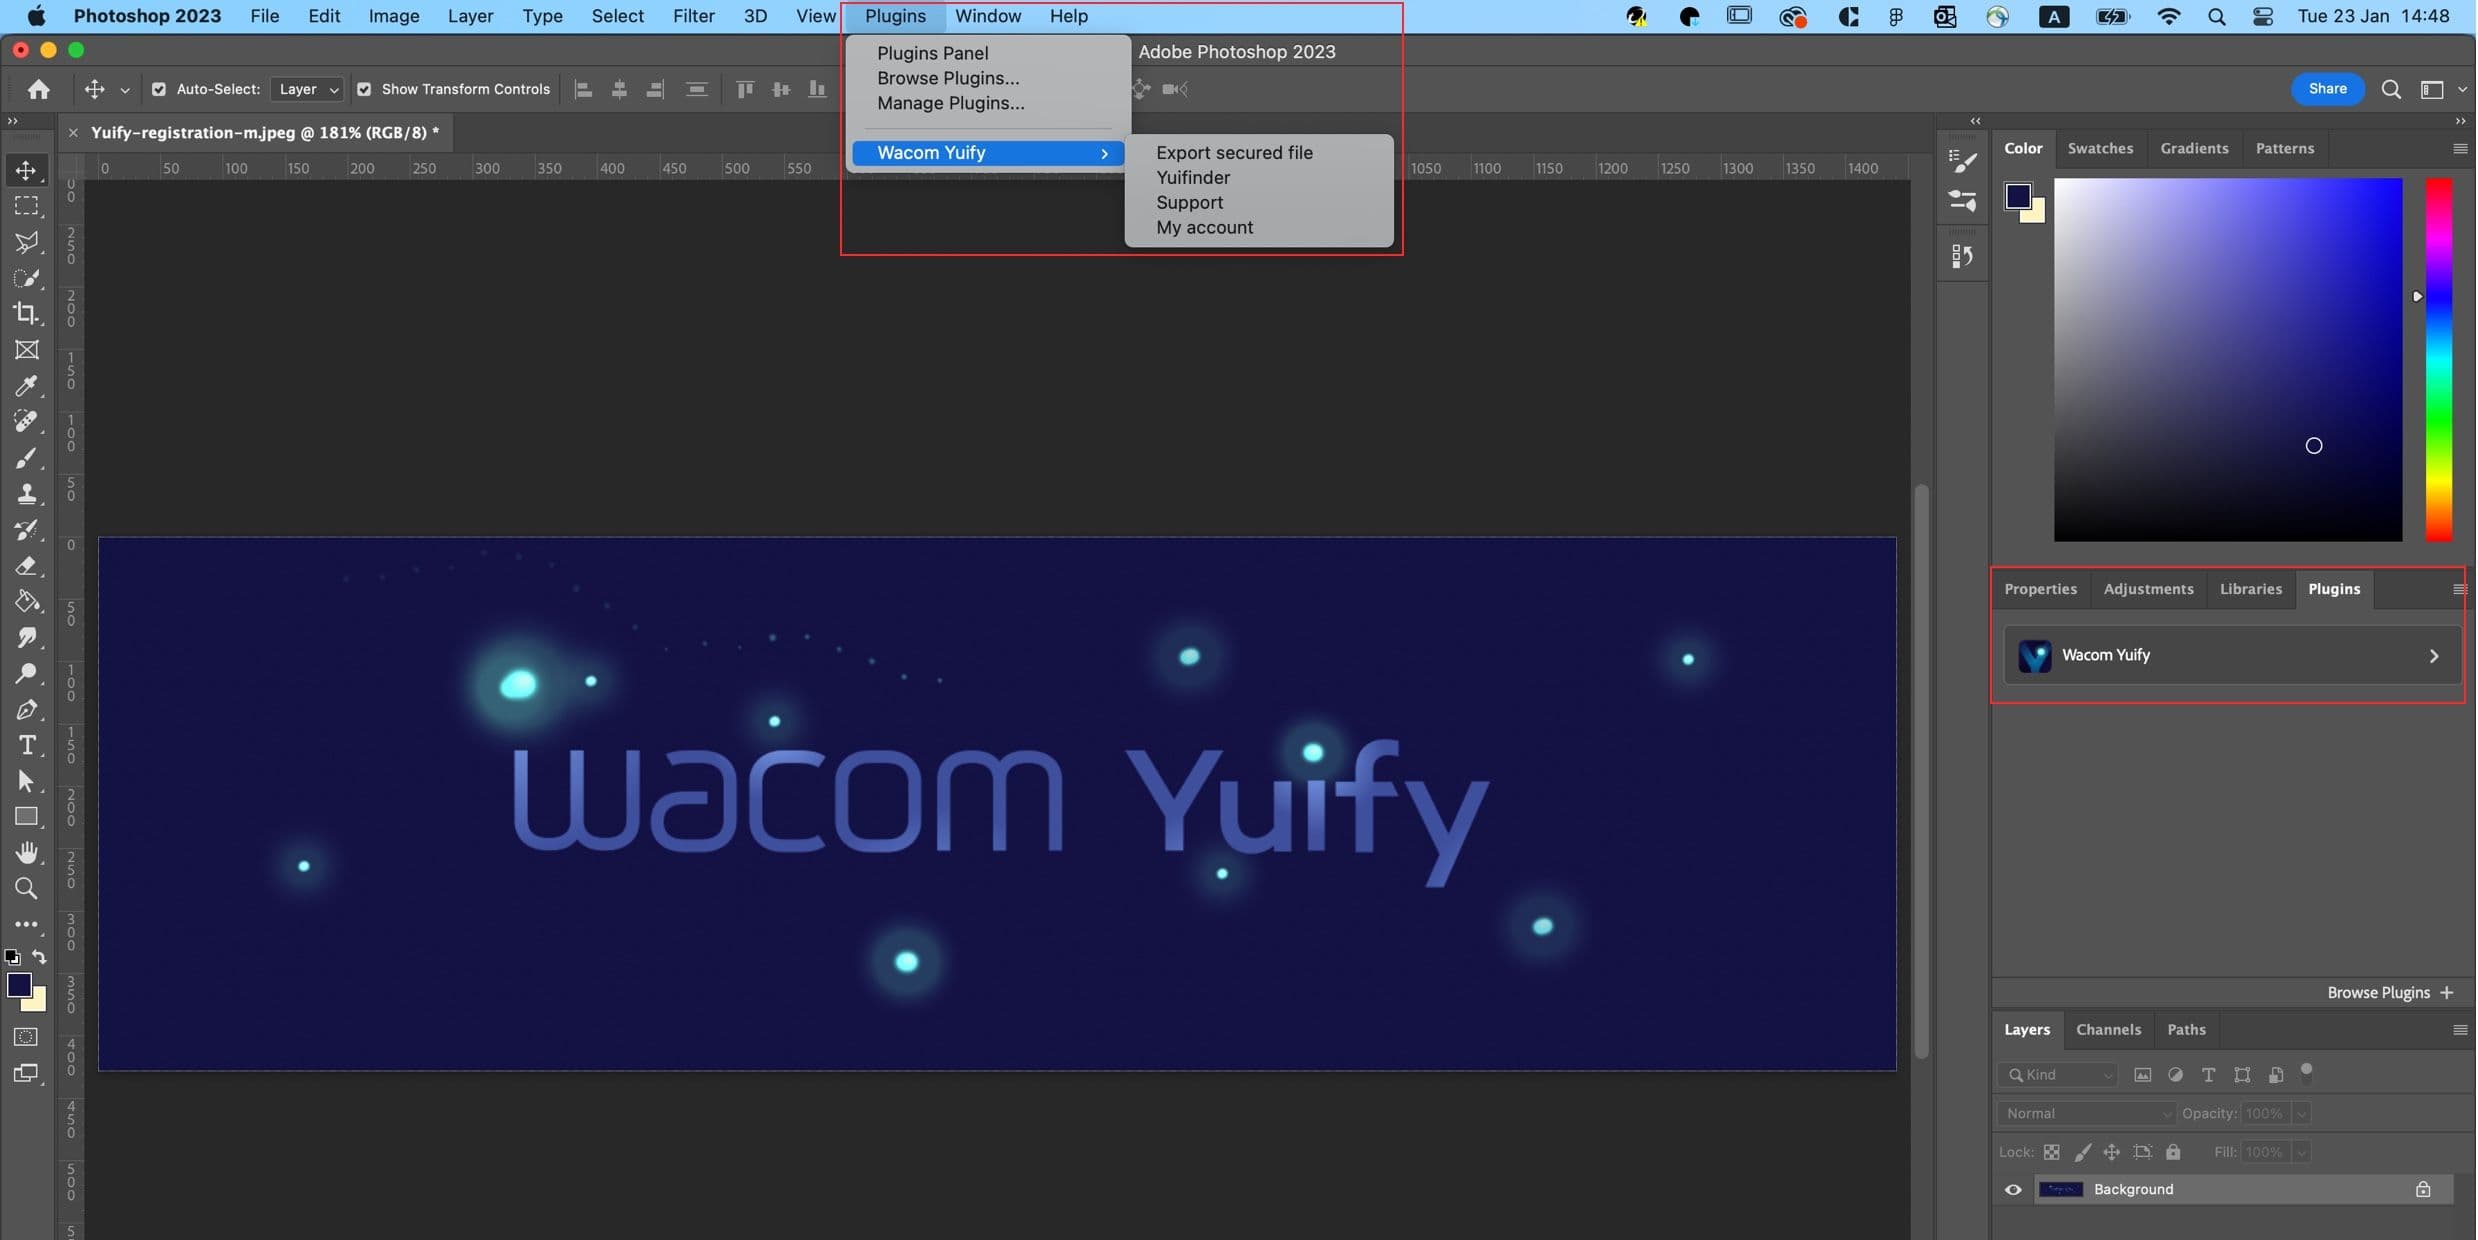Select the Frame tool

tap(27, 350)
